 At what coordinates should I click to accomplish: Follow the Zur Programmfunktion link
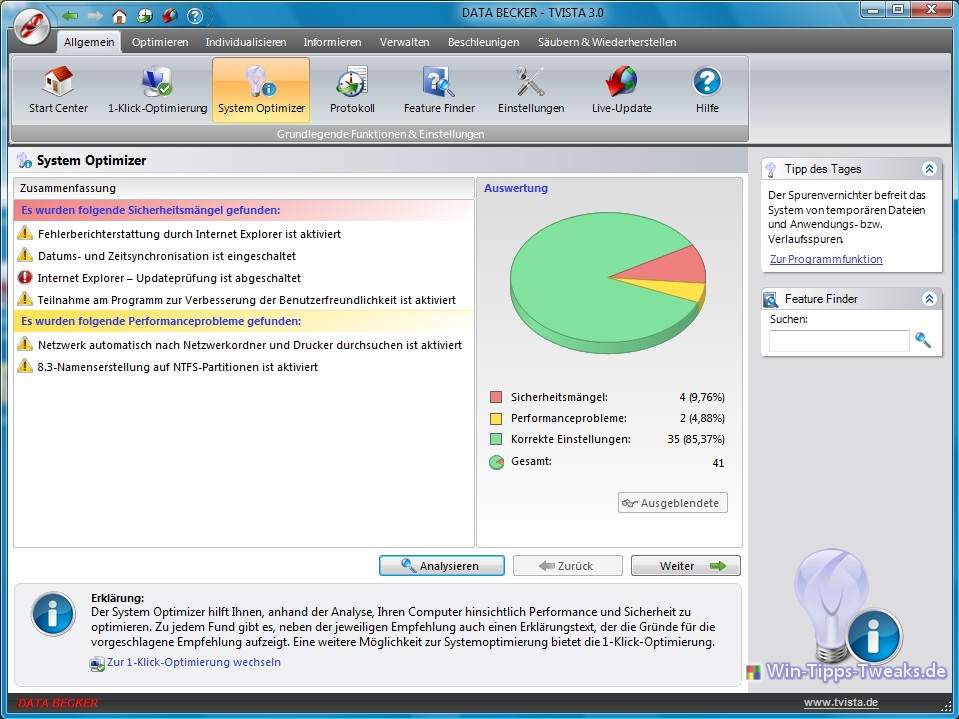click(826, 259)
